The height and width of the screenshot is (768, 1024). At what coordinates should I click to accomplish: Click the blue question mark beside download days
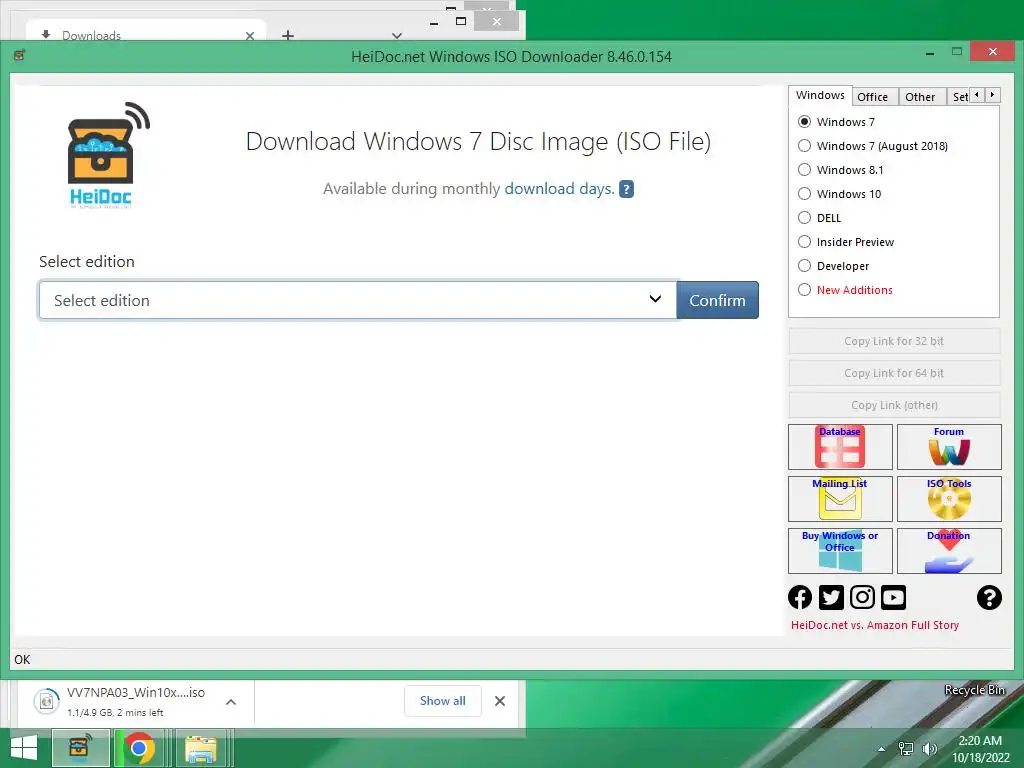(626, 189)
